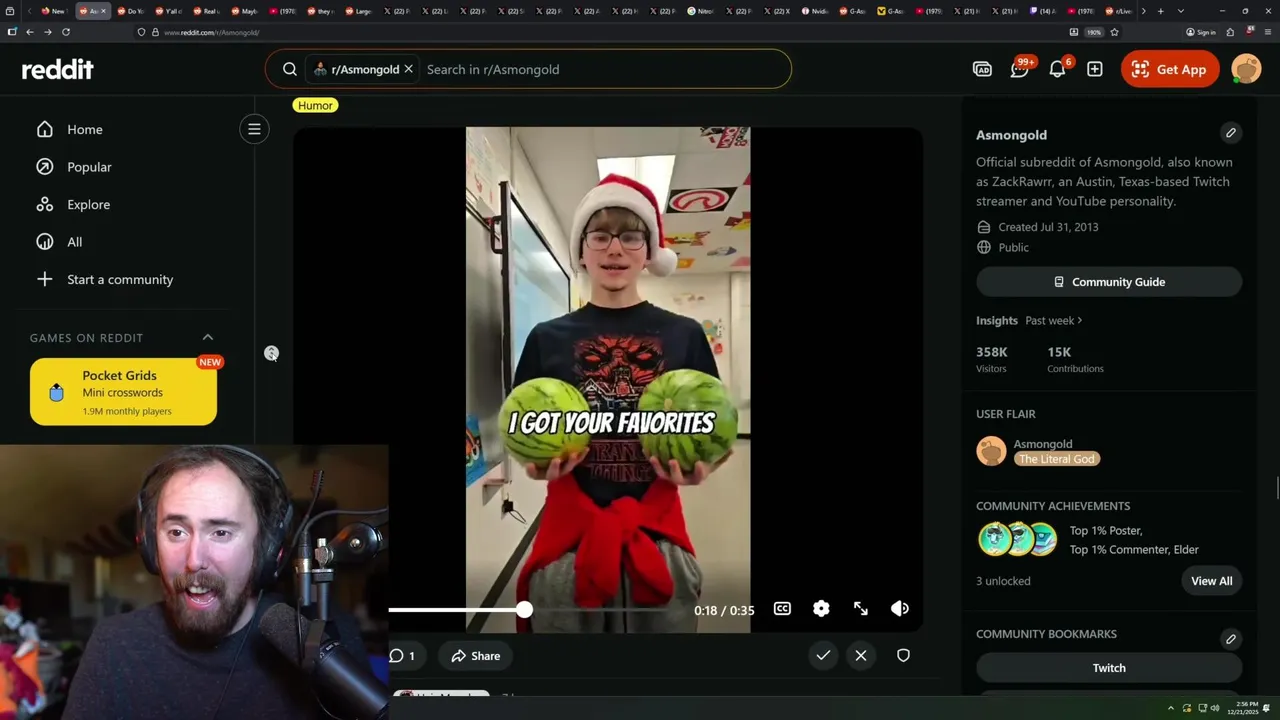Screen dimensions: 1280x720
Task: Click the reddit.com address bar
Action: coord(600,32)
